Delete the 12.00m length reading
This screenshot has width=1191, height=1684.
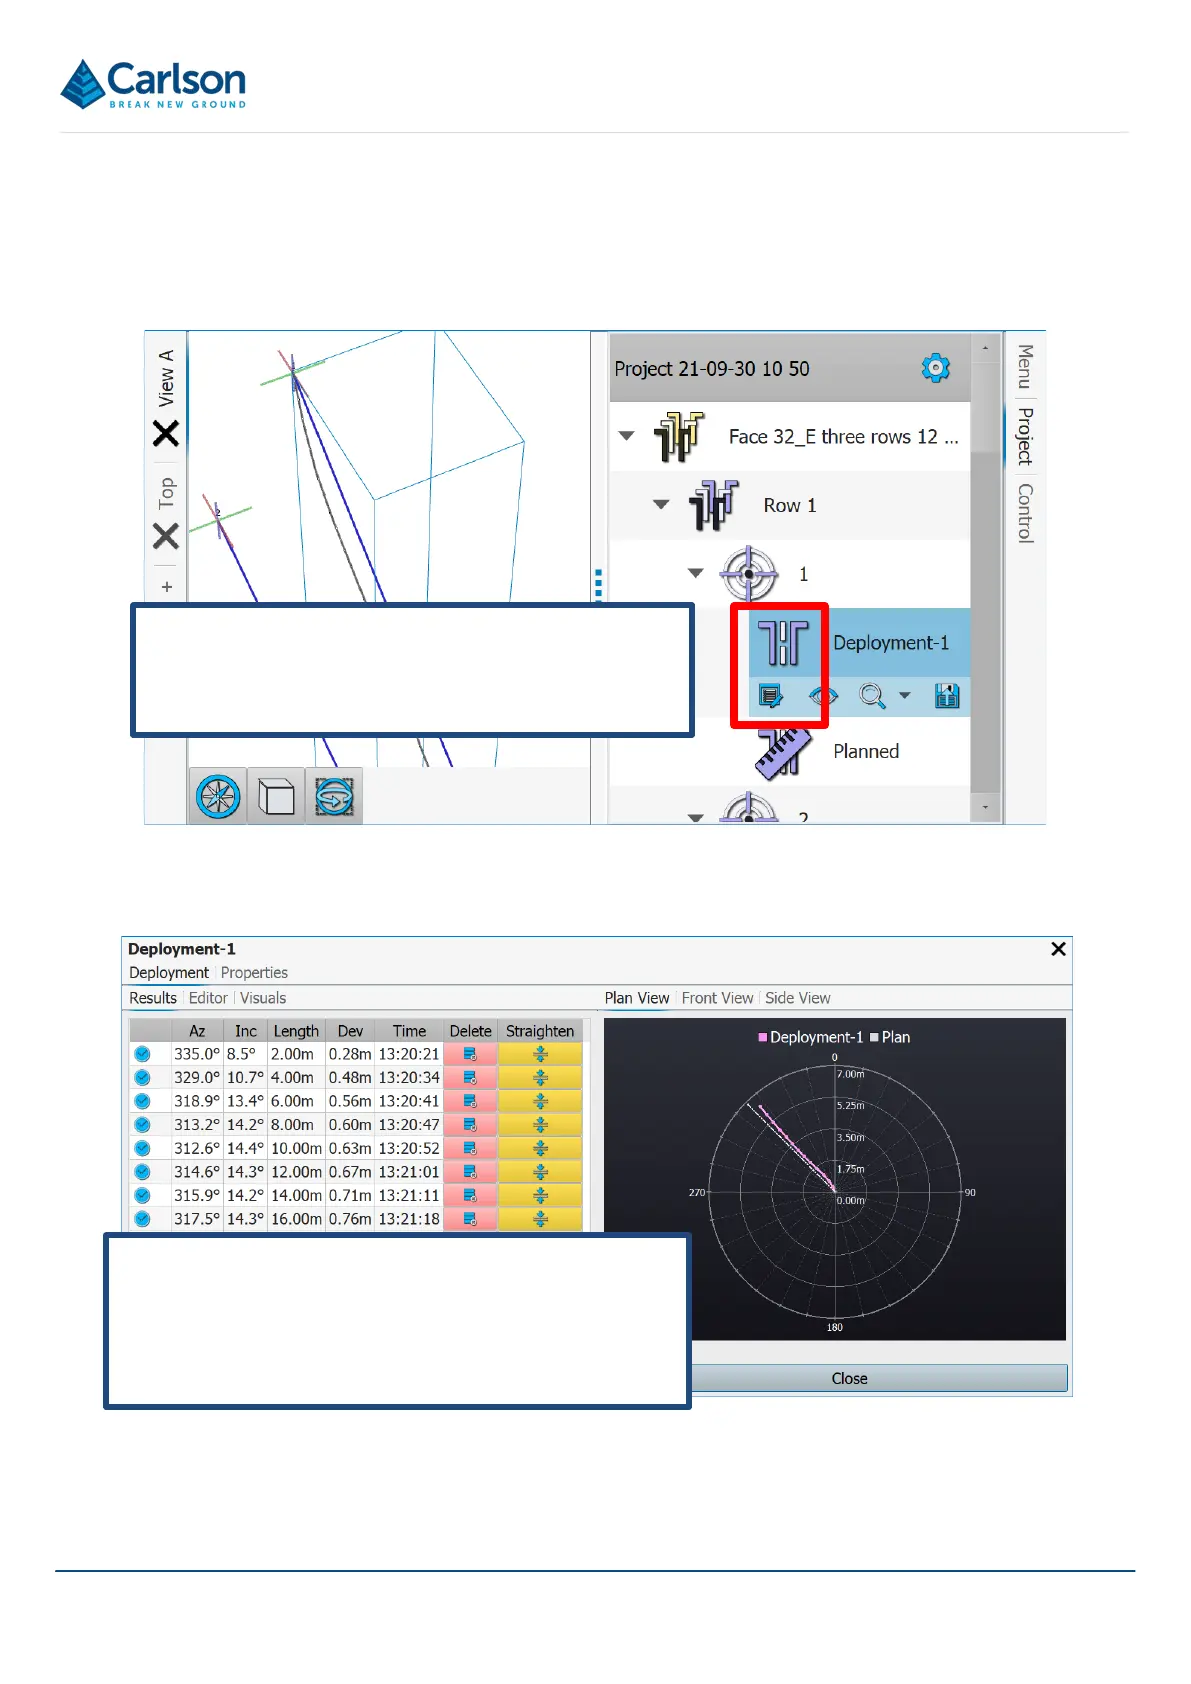(x=470, y=1172)
